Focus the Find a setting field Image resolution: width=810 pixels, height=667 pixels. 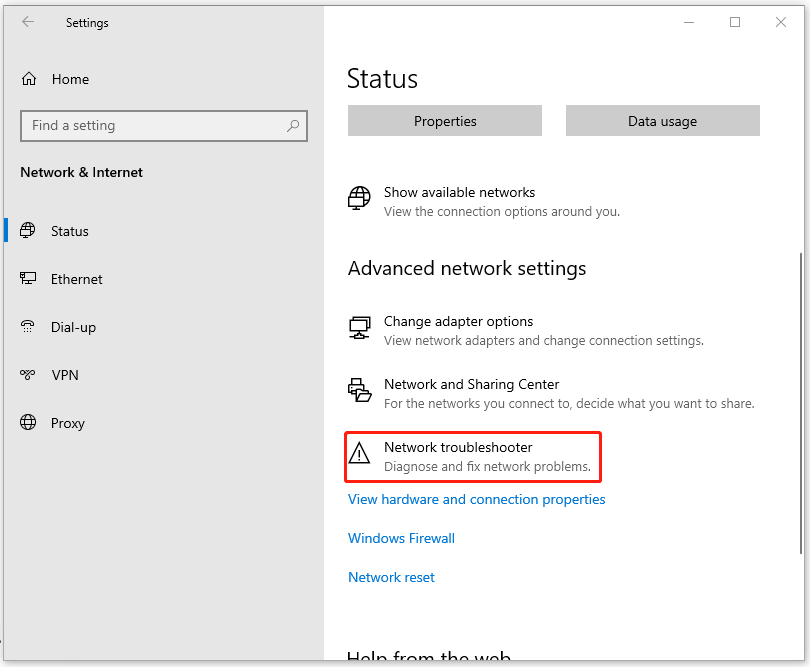click(x=150, y=126)
